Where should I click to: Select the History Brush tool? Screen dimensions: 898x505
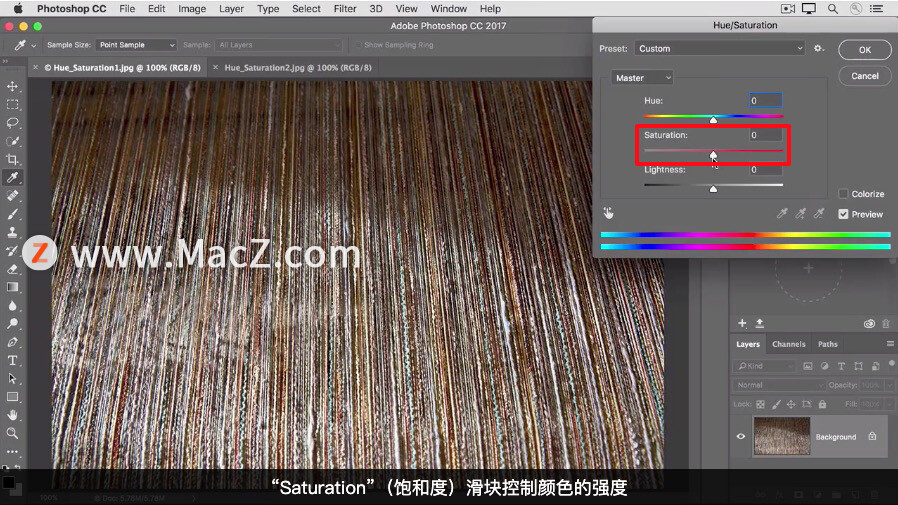pos(12,251)
